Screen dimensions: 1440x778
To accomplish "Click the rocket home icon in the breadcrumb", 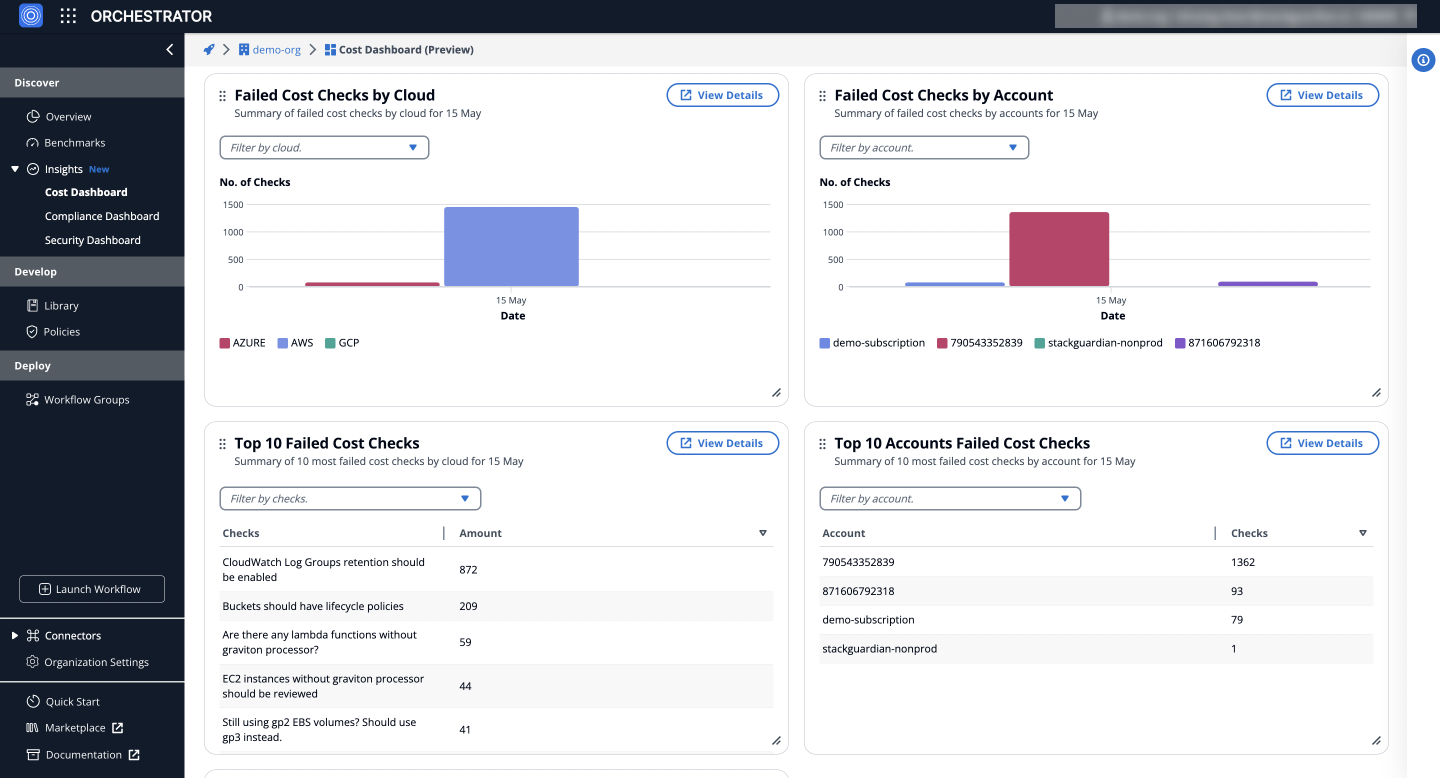I will pyautogui.click(x=208, y=49).
